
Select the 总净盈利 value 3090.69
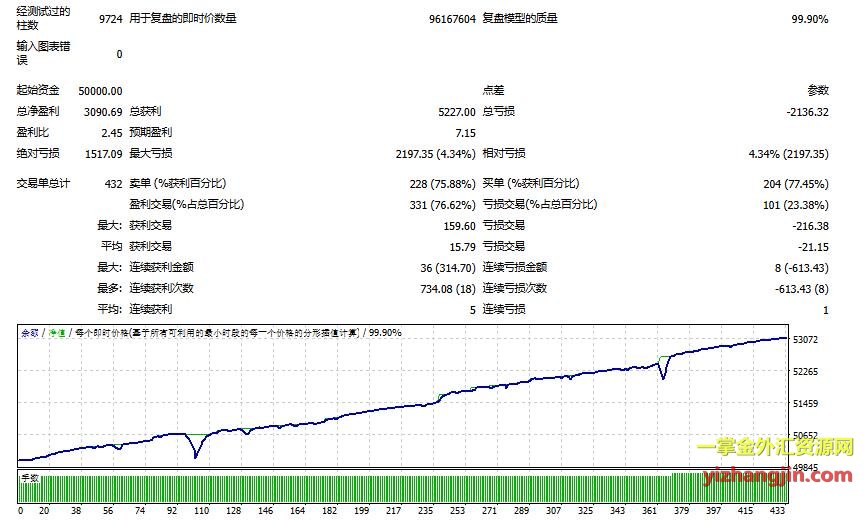coord(102,112)
